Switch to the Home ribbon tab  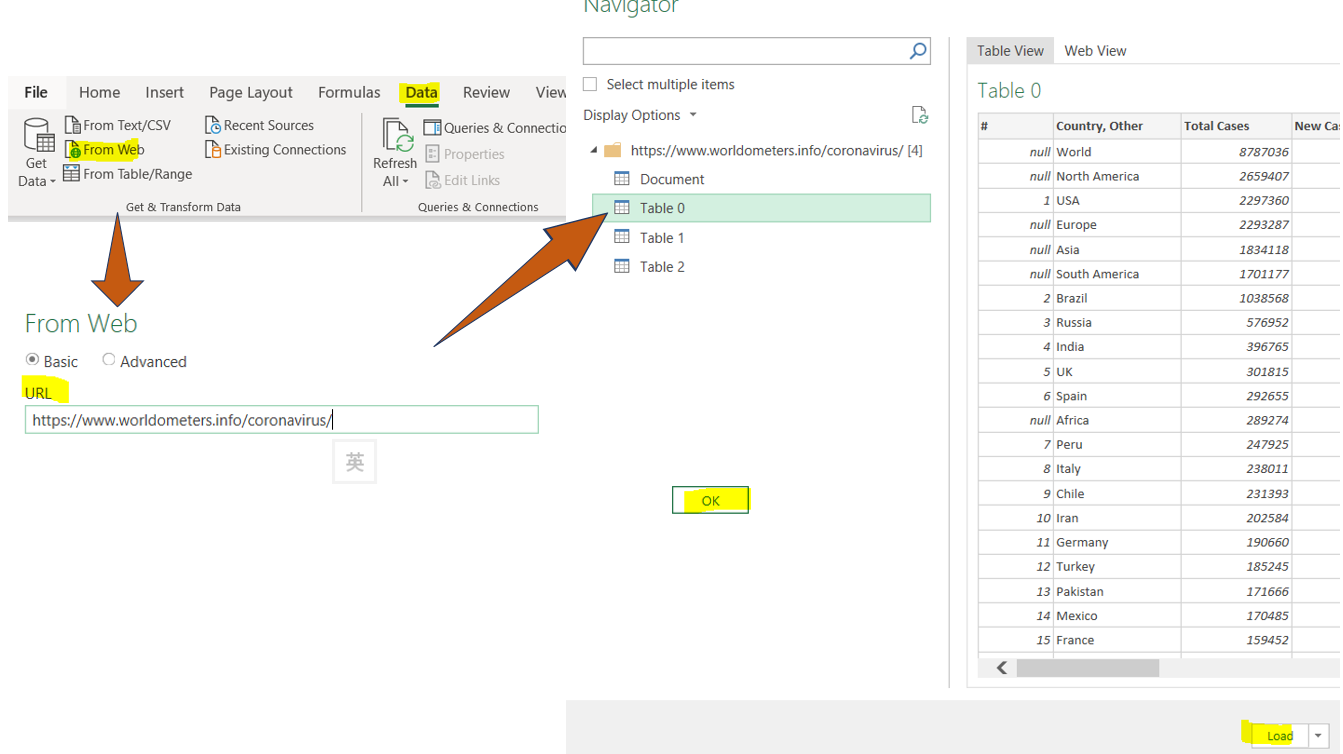click(x=99, y=92)
